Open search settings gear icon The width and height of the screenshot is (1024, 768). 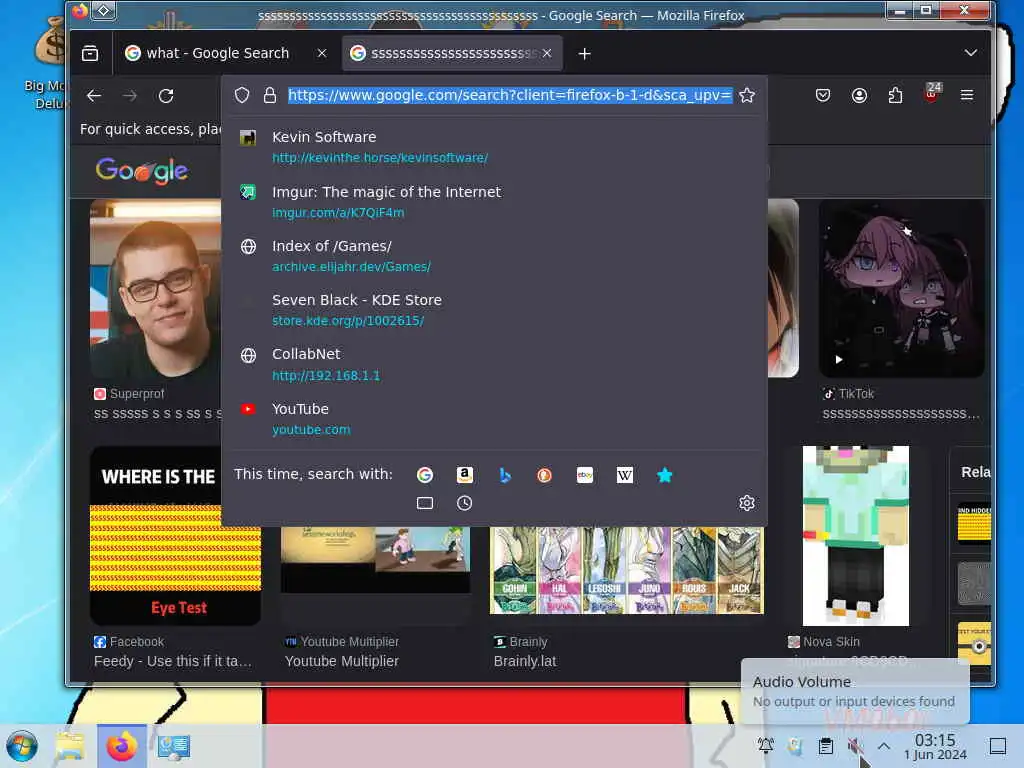[747, 503]
